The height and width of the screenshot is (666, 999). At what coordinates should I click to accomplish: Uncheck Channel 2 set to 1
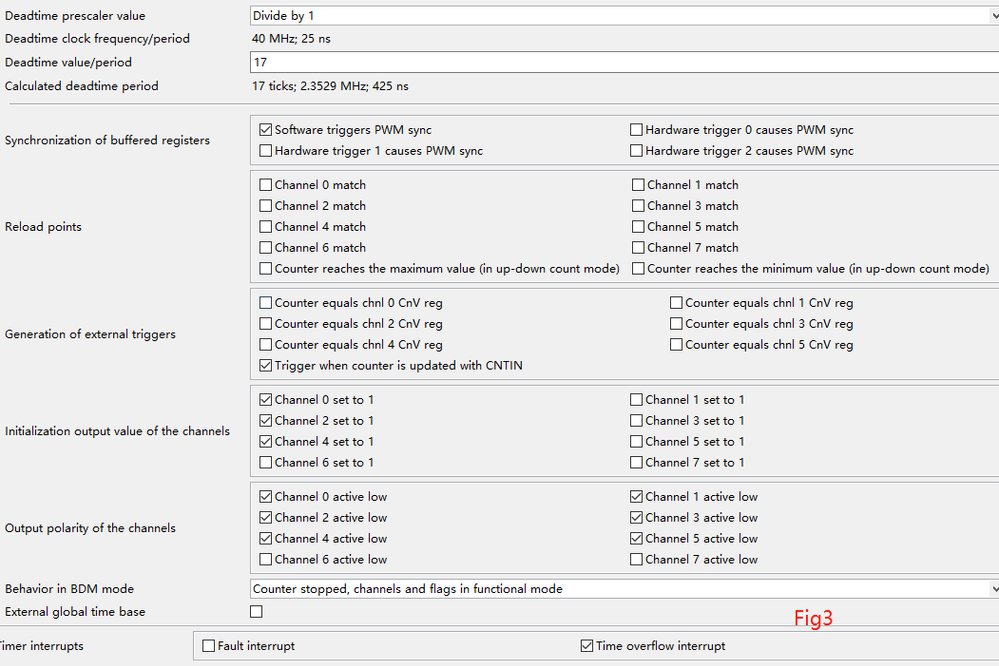click(266, 421)
